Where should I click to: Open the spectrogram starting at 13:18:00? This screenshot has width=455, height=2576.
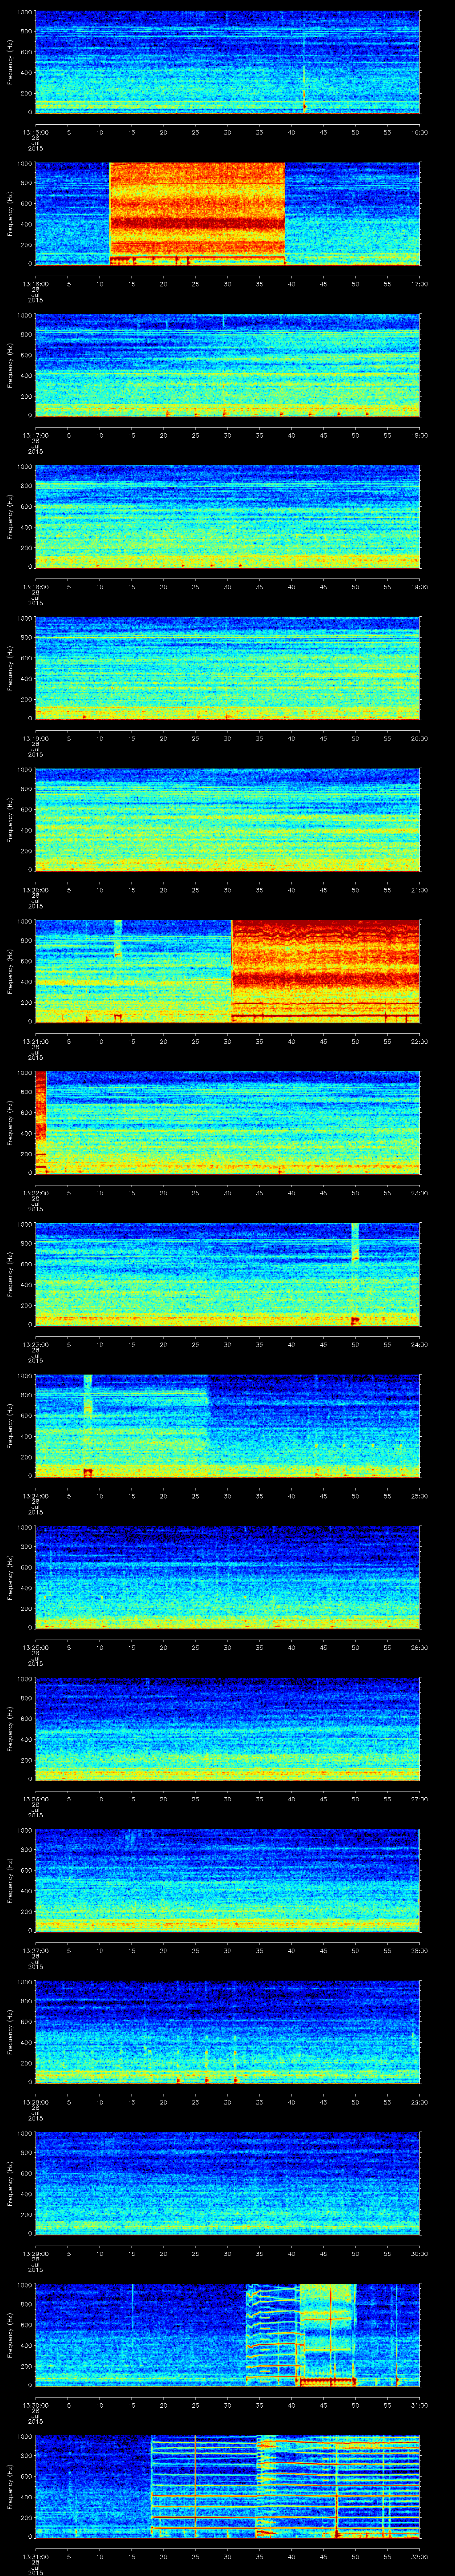coord(227,516)
